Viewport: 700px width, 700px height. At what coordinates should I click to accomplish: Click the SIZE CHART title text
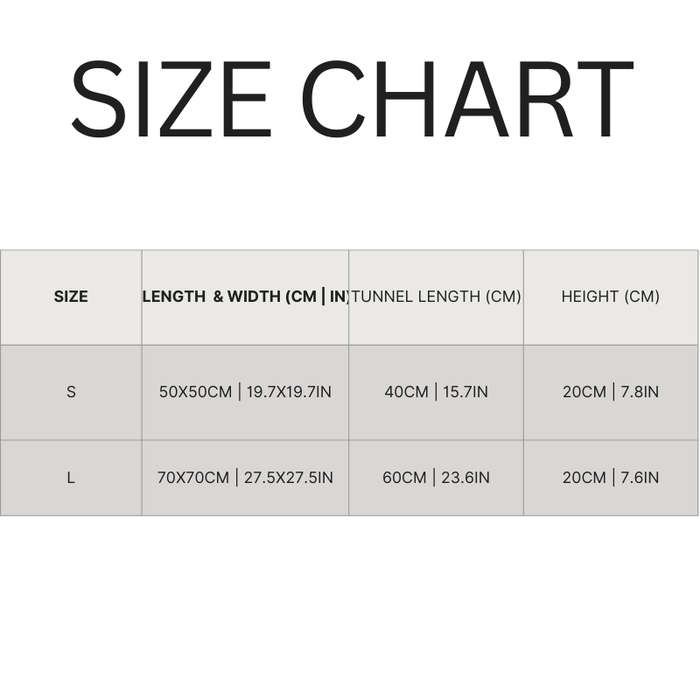click(350, 98)
